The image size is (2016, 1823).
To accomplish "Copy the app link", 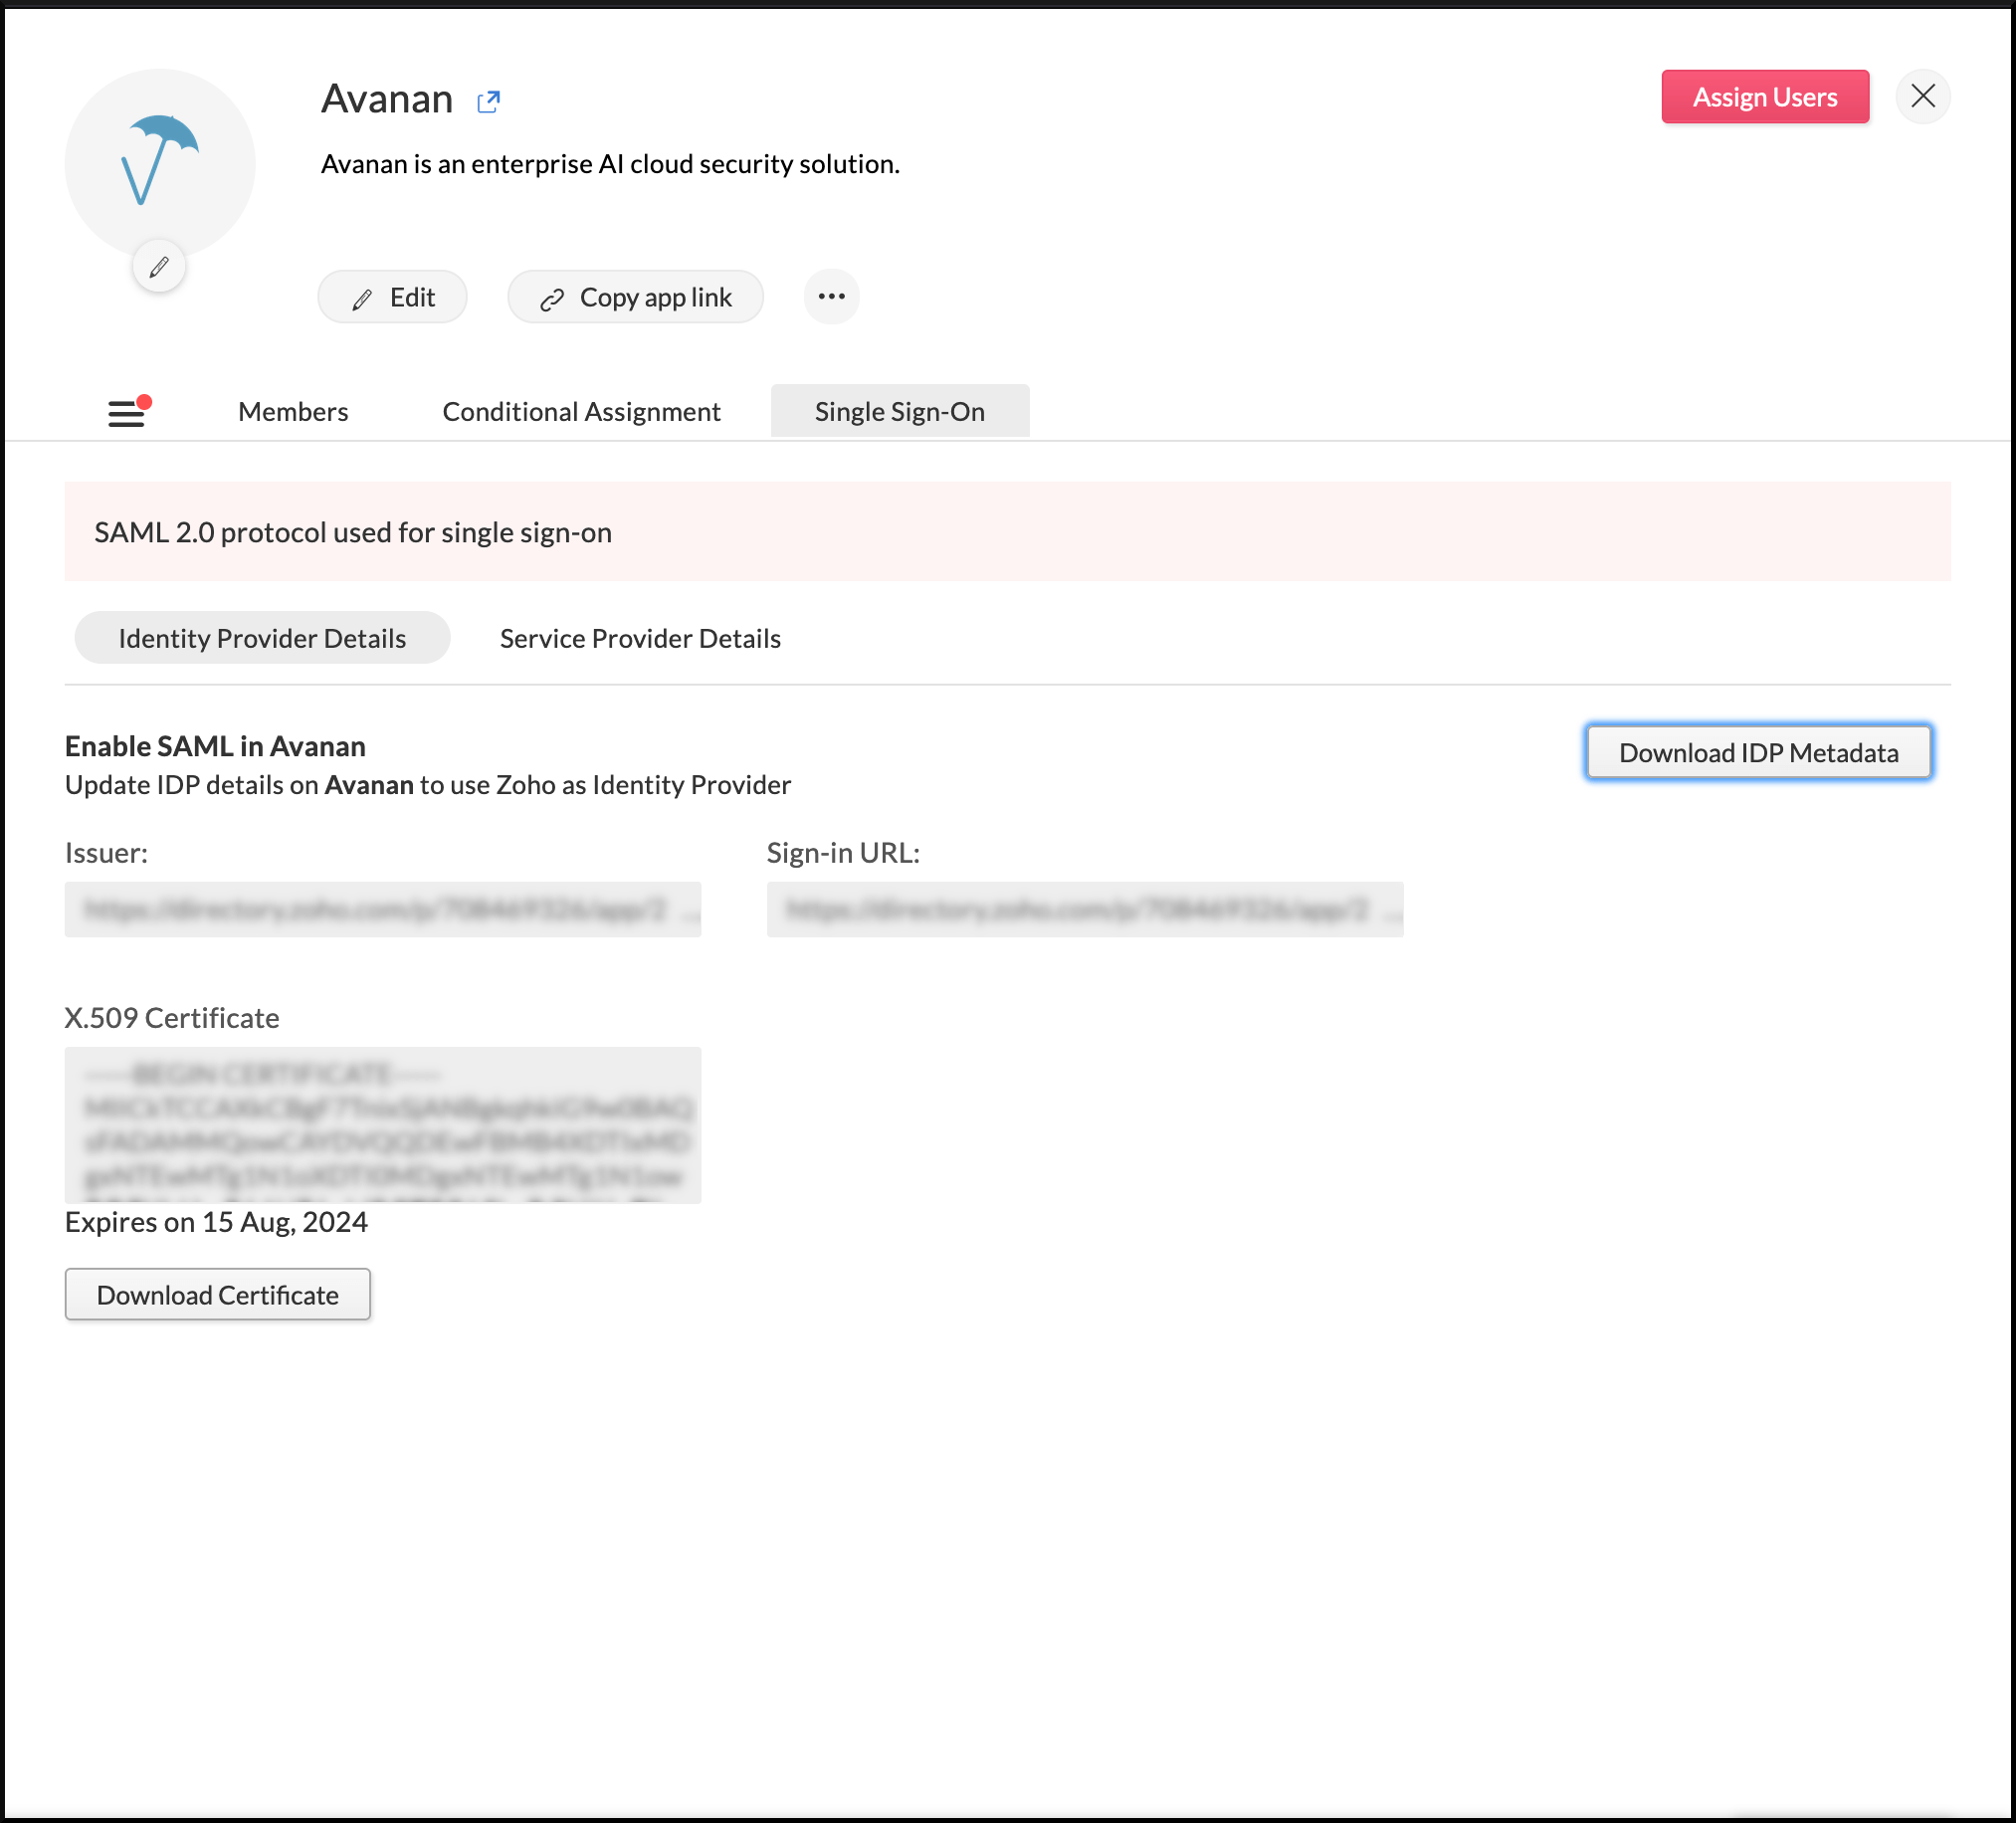I will coord(635,297).
